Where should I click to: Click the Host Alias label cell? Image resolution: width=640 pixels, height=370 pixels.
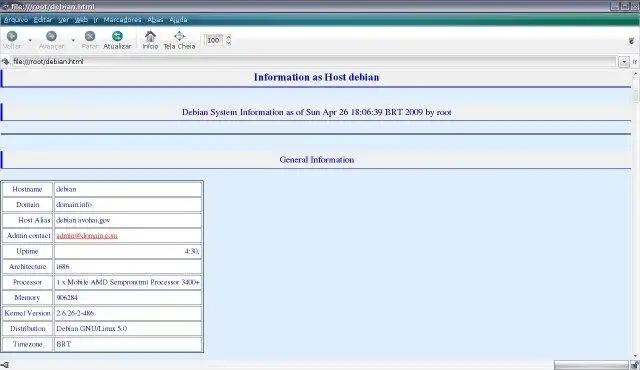coord(27,220)
